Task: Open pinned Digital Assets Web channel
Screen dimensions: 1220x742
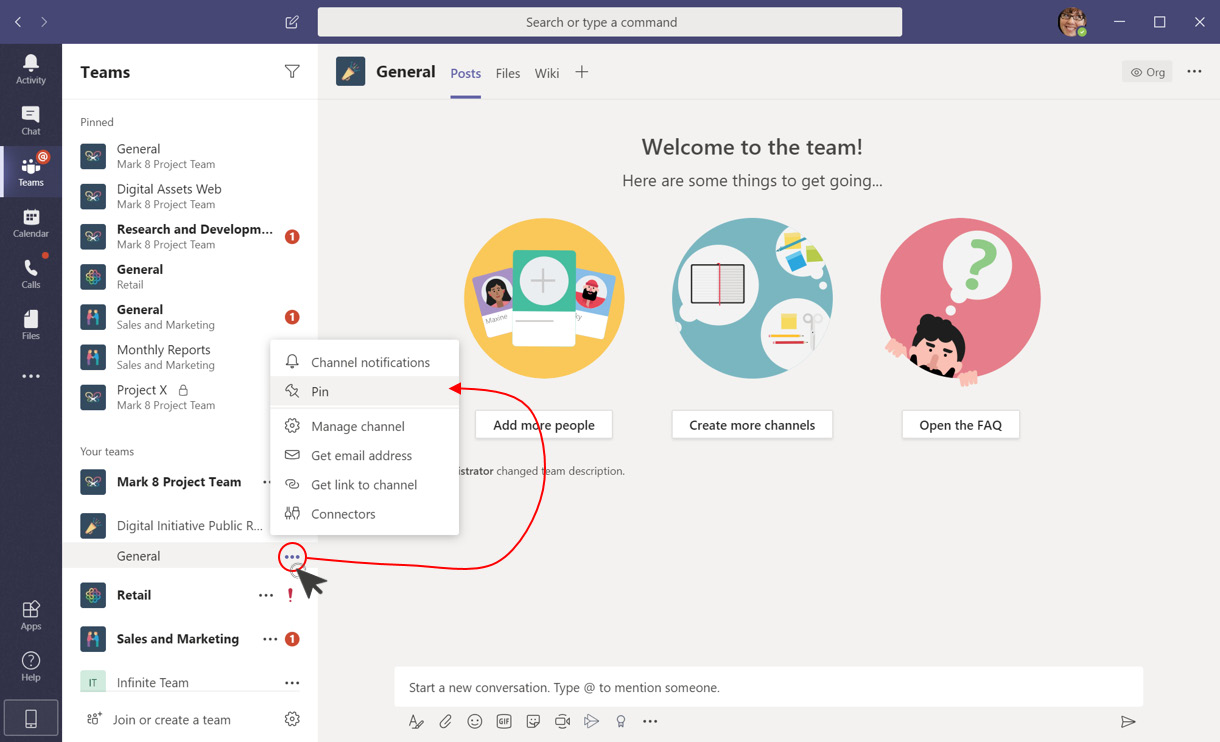Action: coord(190,196)
